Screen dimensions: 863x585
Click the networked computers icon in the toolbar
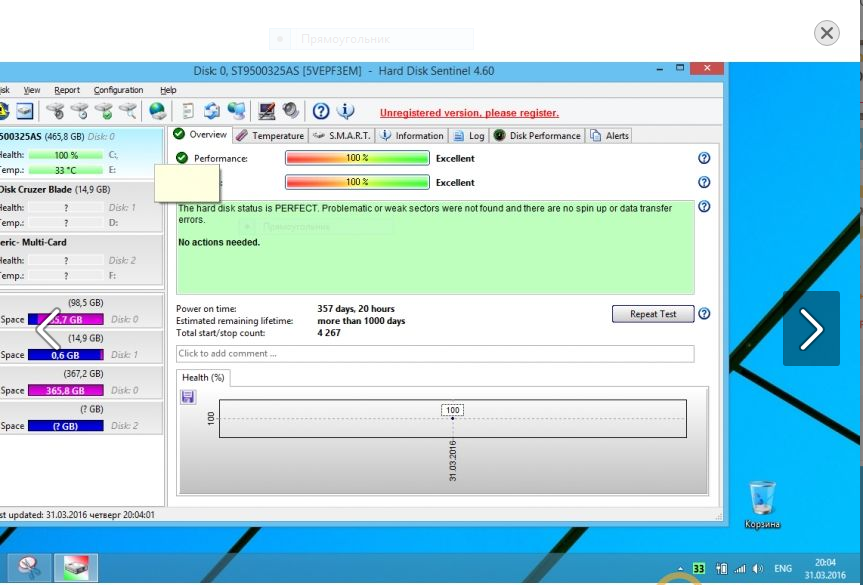pyautogui.click(x=236, y=111)
